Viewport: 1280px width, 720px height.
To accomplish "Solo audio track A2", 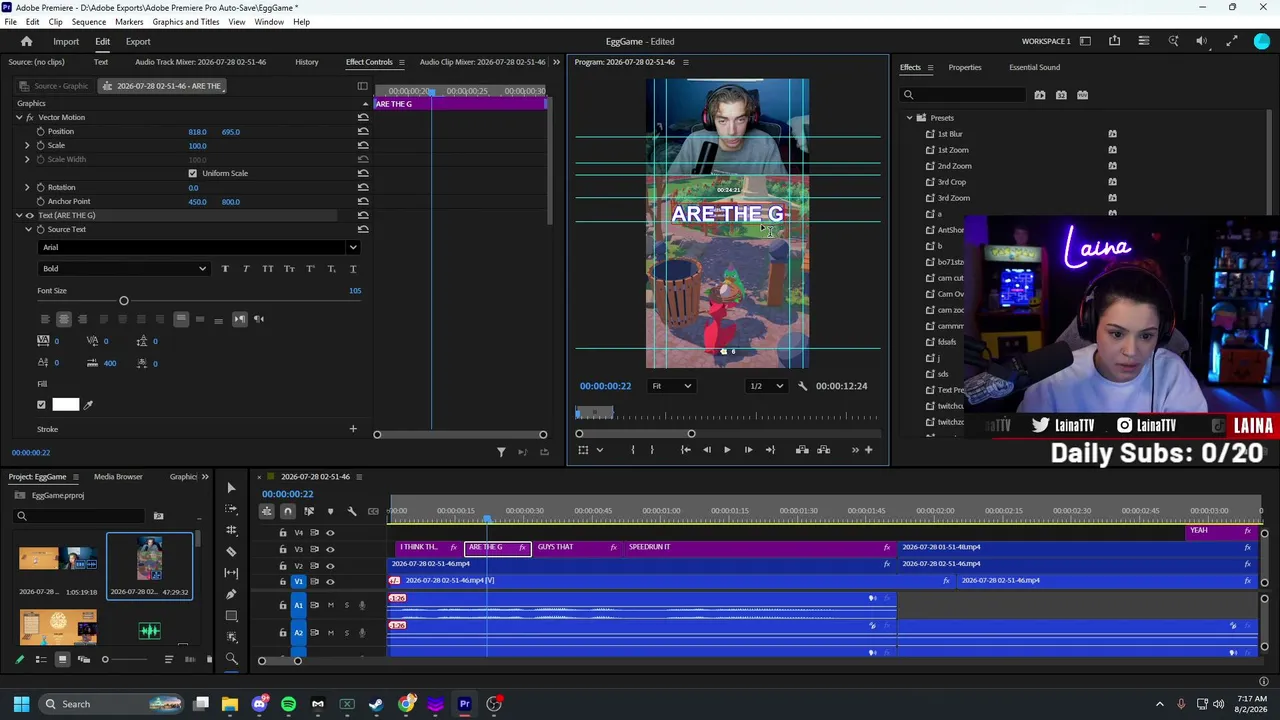I will click(x=347, y=632).
